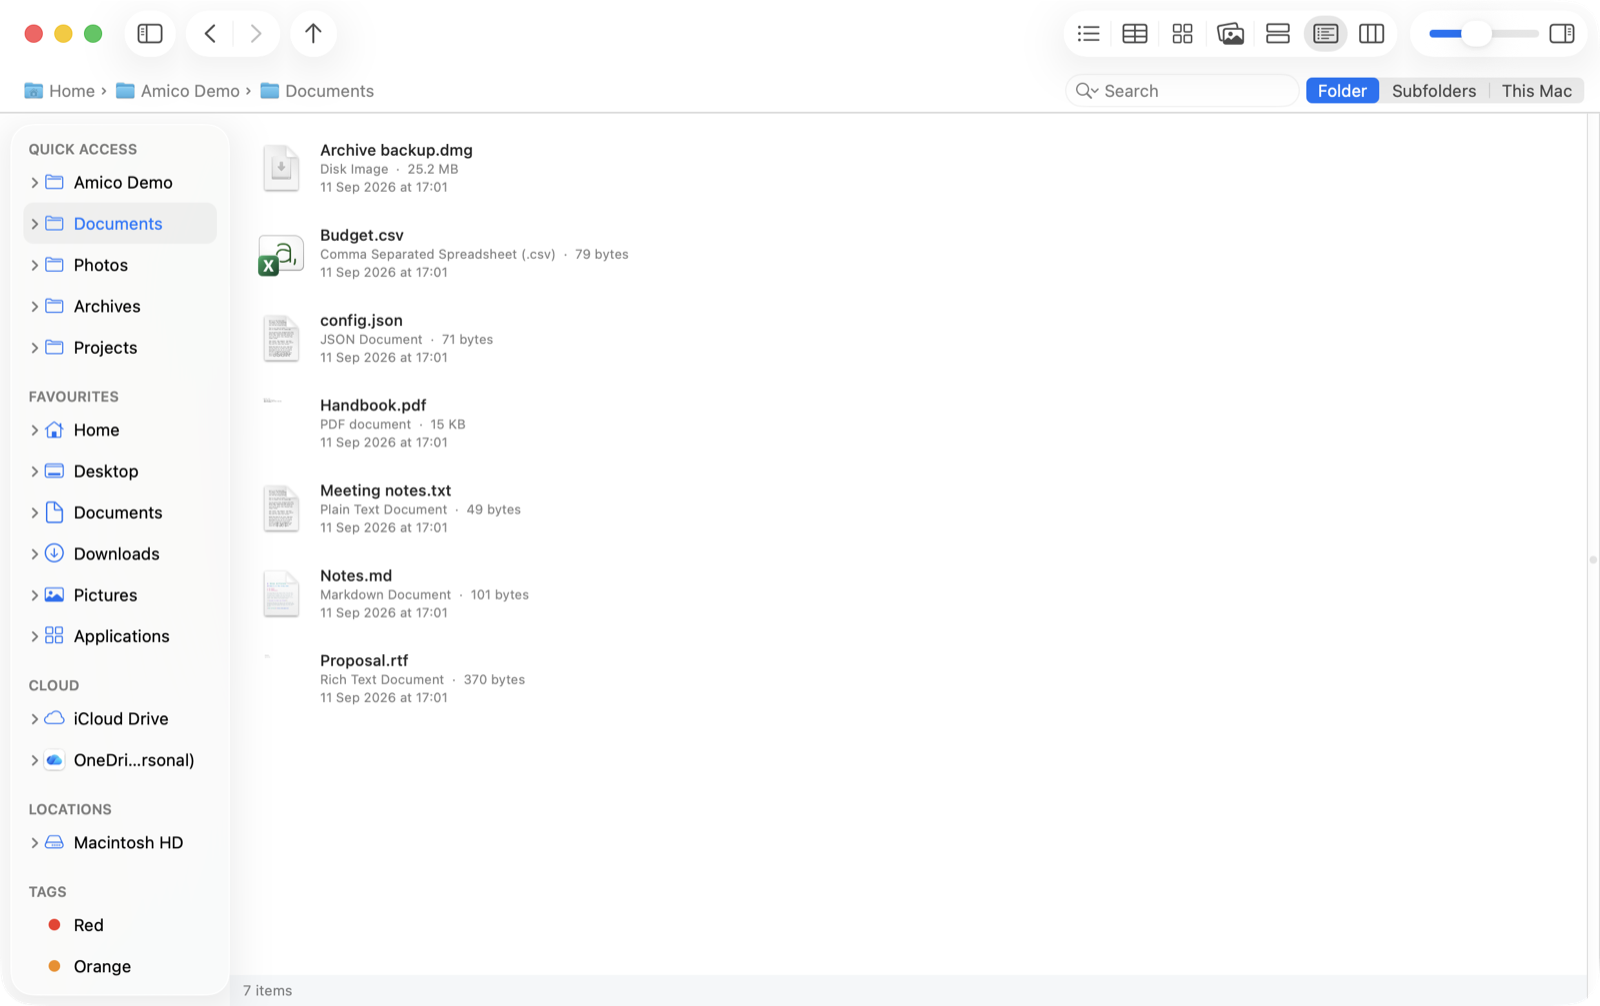Viewport: 1600px width, 1006px height.
Task: Open the Desktop favourite
Action: click(120, 471)
